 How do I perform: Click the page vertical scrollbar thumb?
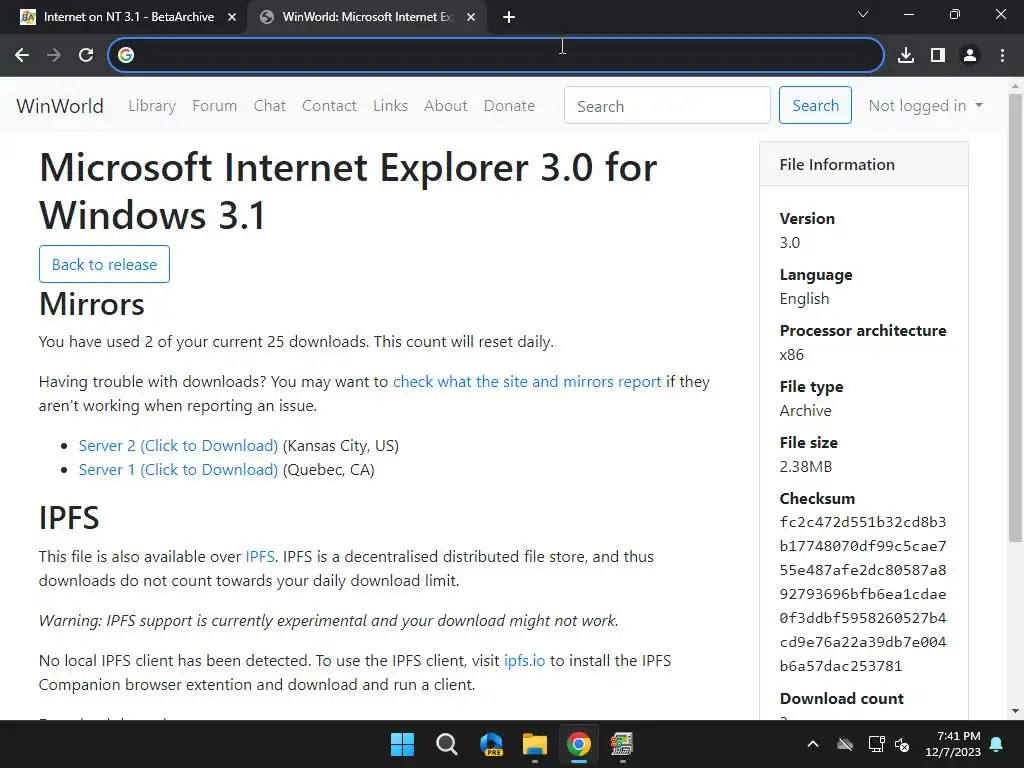pos(1015,317)
